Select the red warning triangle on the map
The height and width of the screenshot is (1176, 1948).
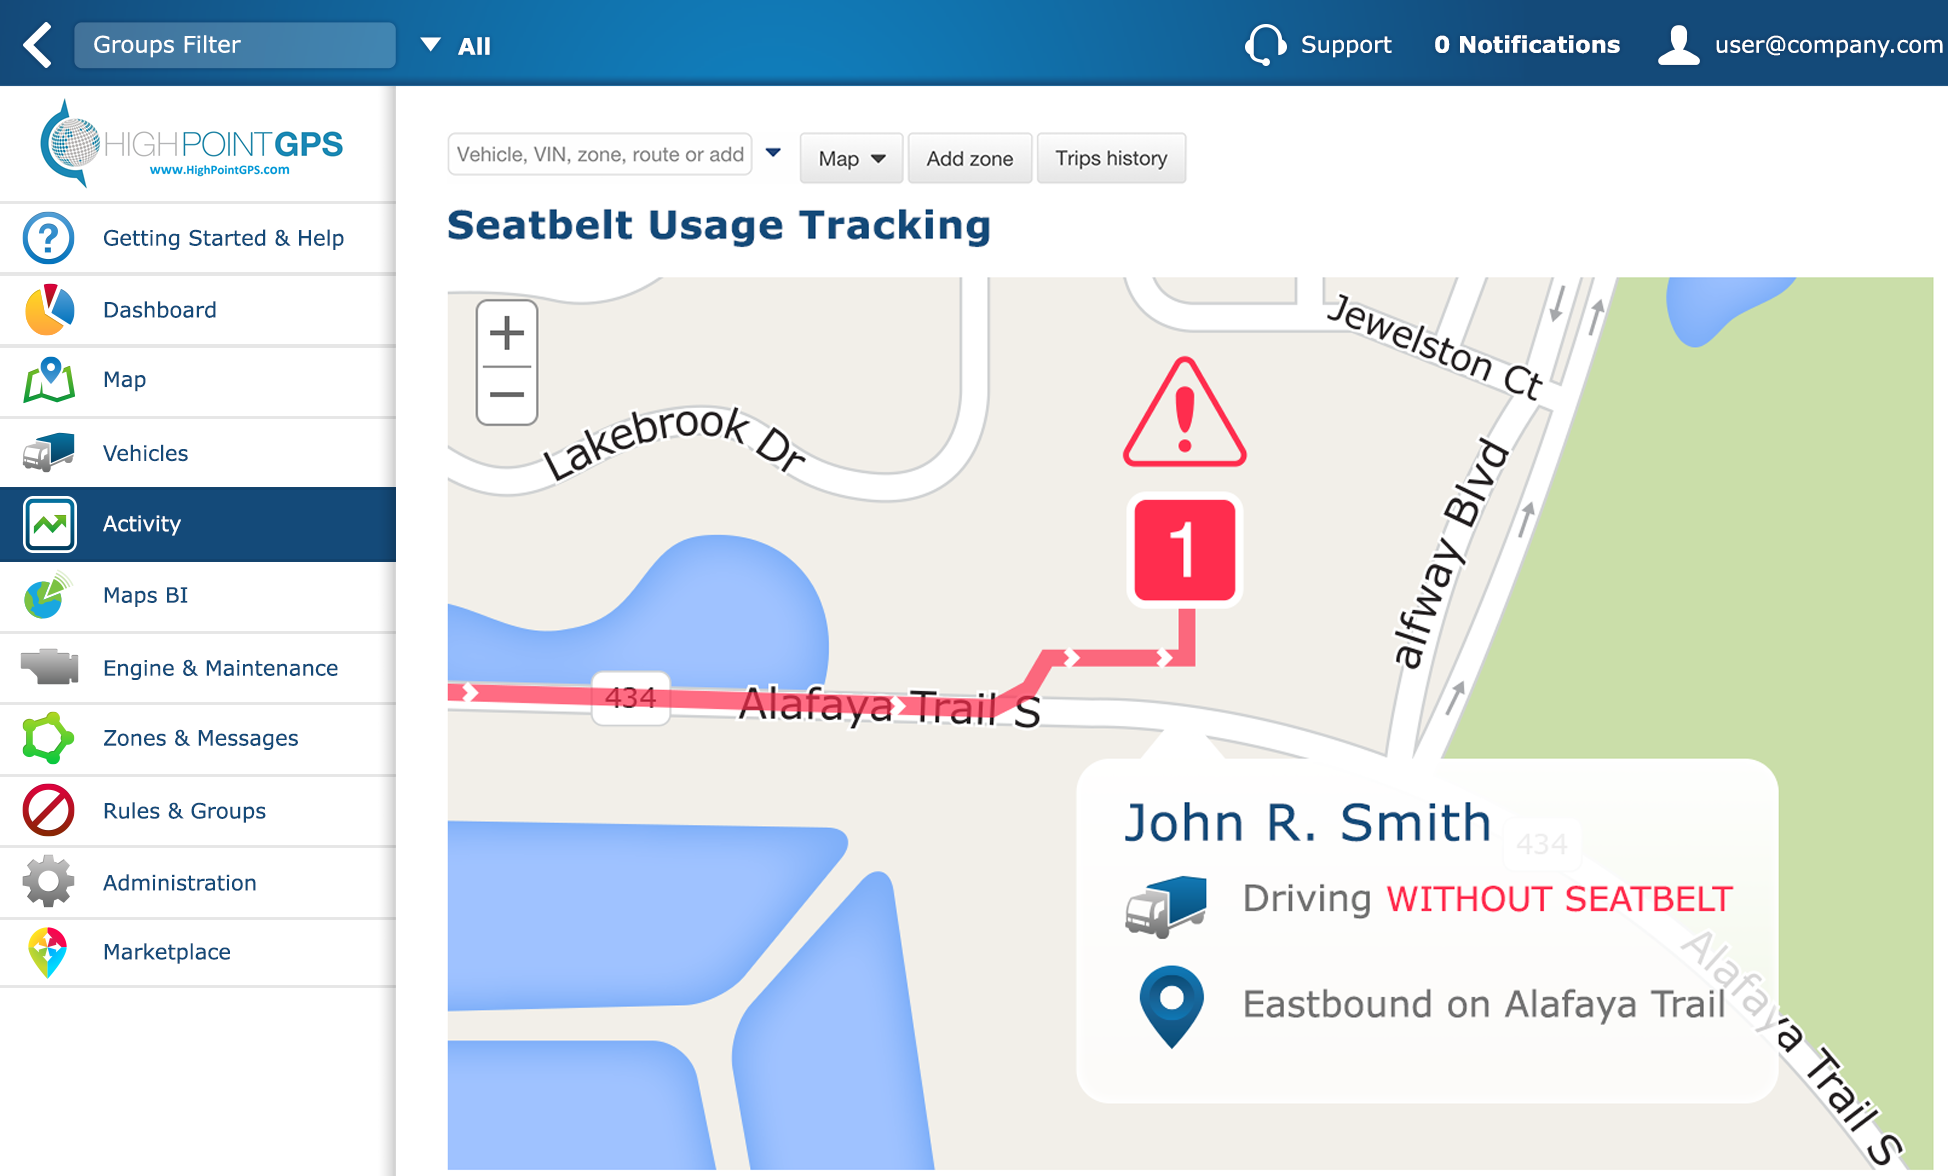[x=1185, y=412]
